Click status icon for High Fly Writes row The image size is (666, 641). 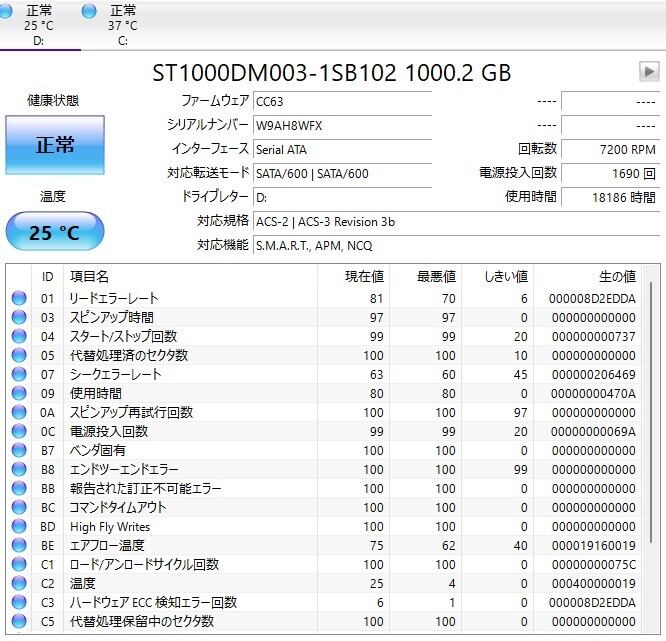coord(18,527)
